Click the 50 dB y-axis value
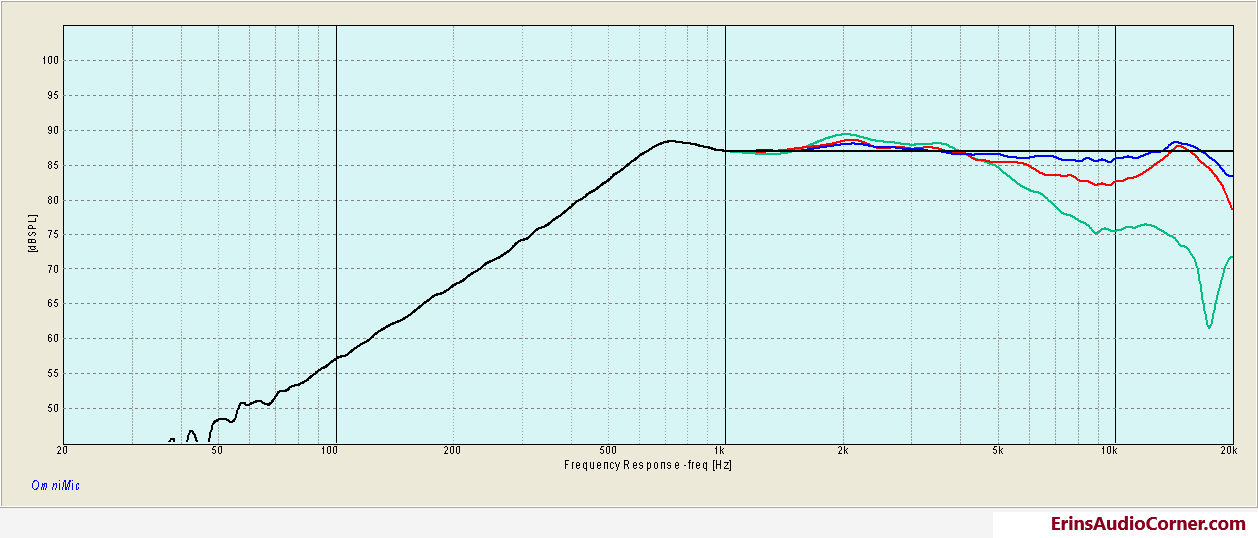Viewport: 1258px width, 538px height. click(55, 409)
